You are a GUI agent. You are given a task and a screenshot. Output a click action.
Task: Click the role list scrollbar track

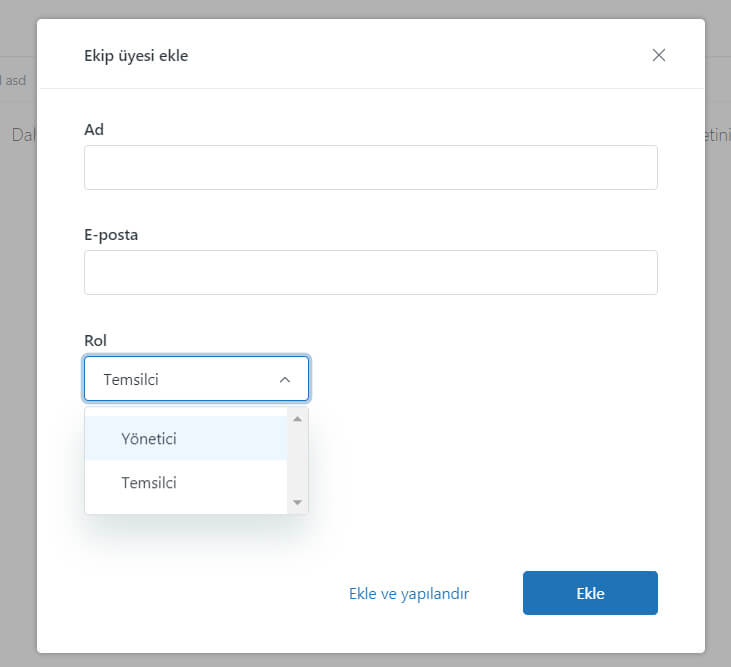pos(297,460)
